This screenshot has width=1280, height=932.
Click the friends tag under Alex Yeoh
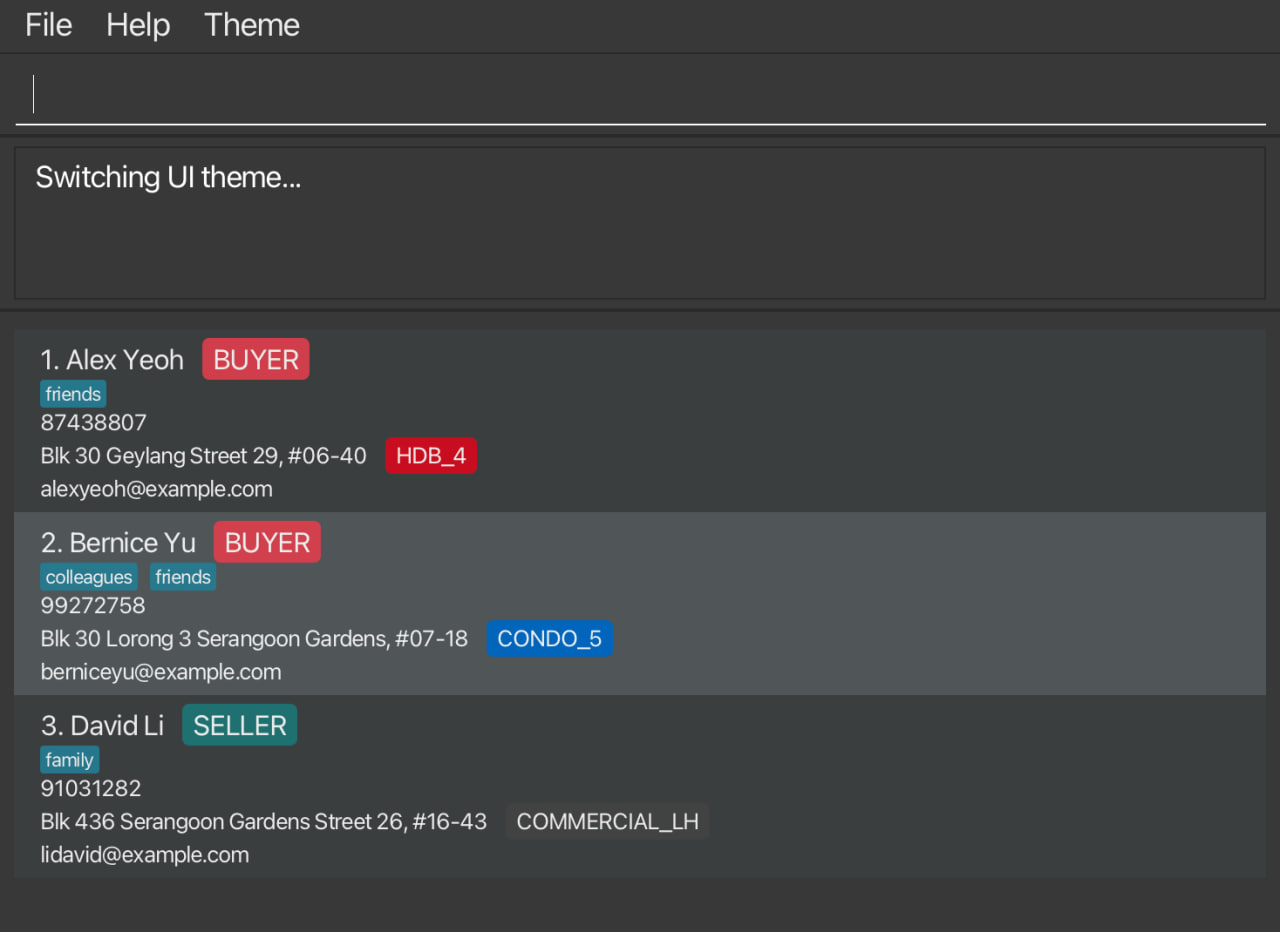click(73, 394)
